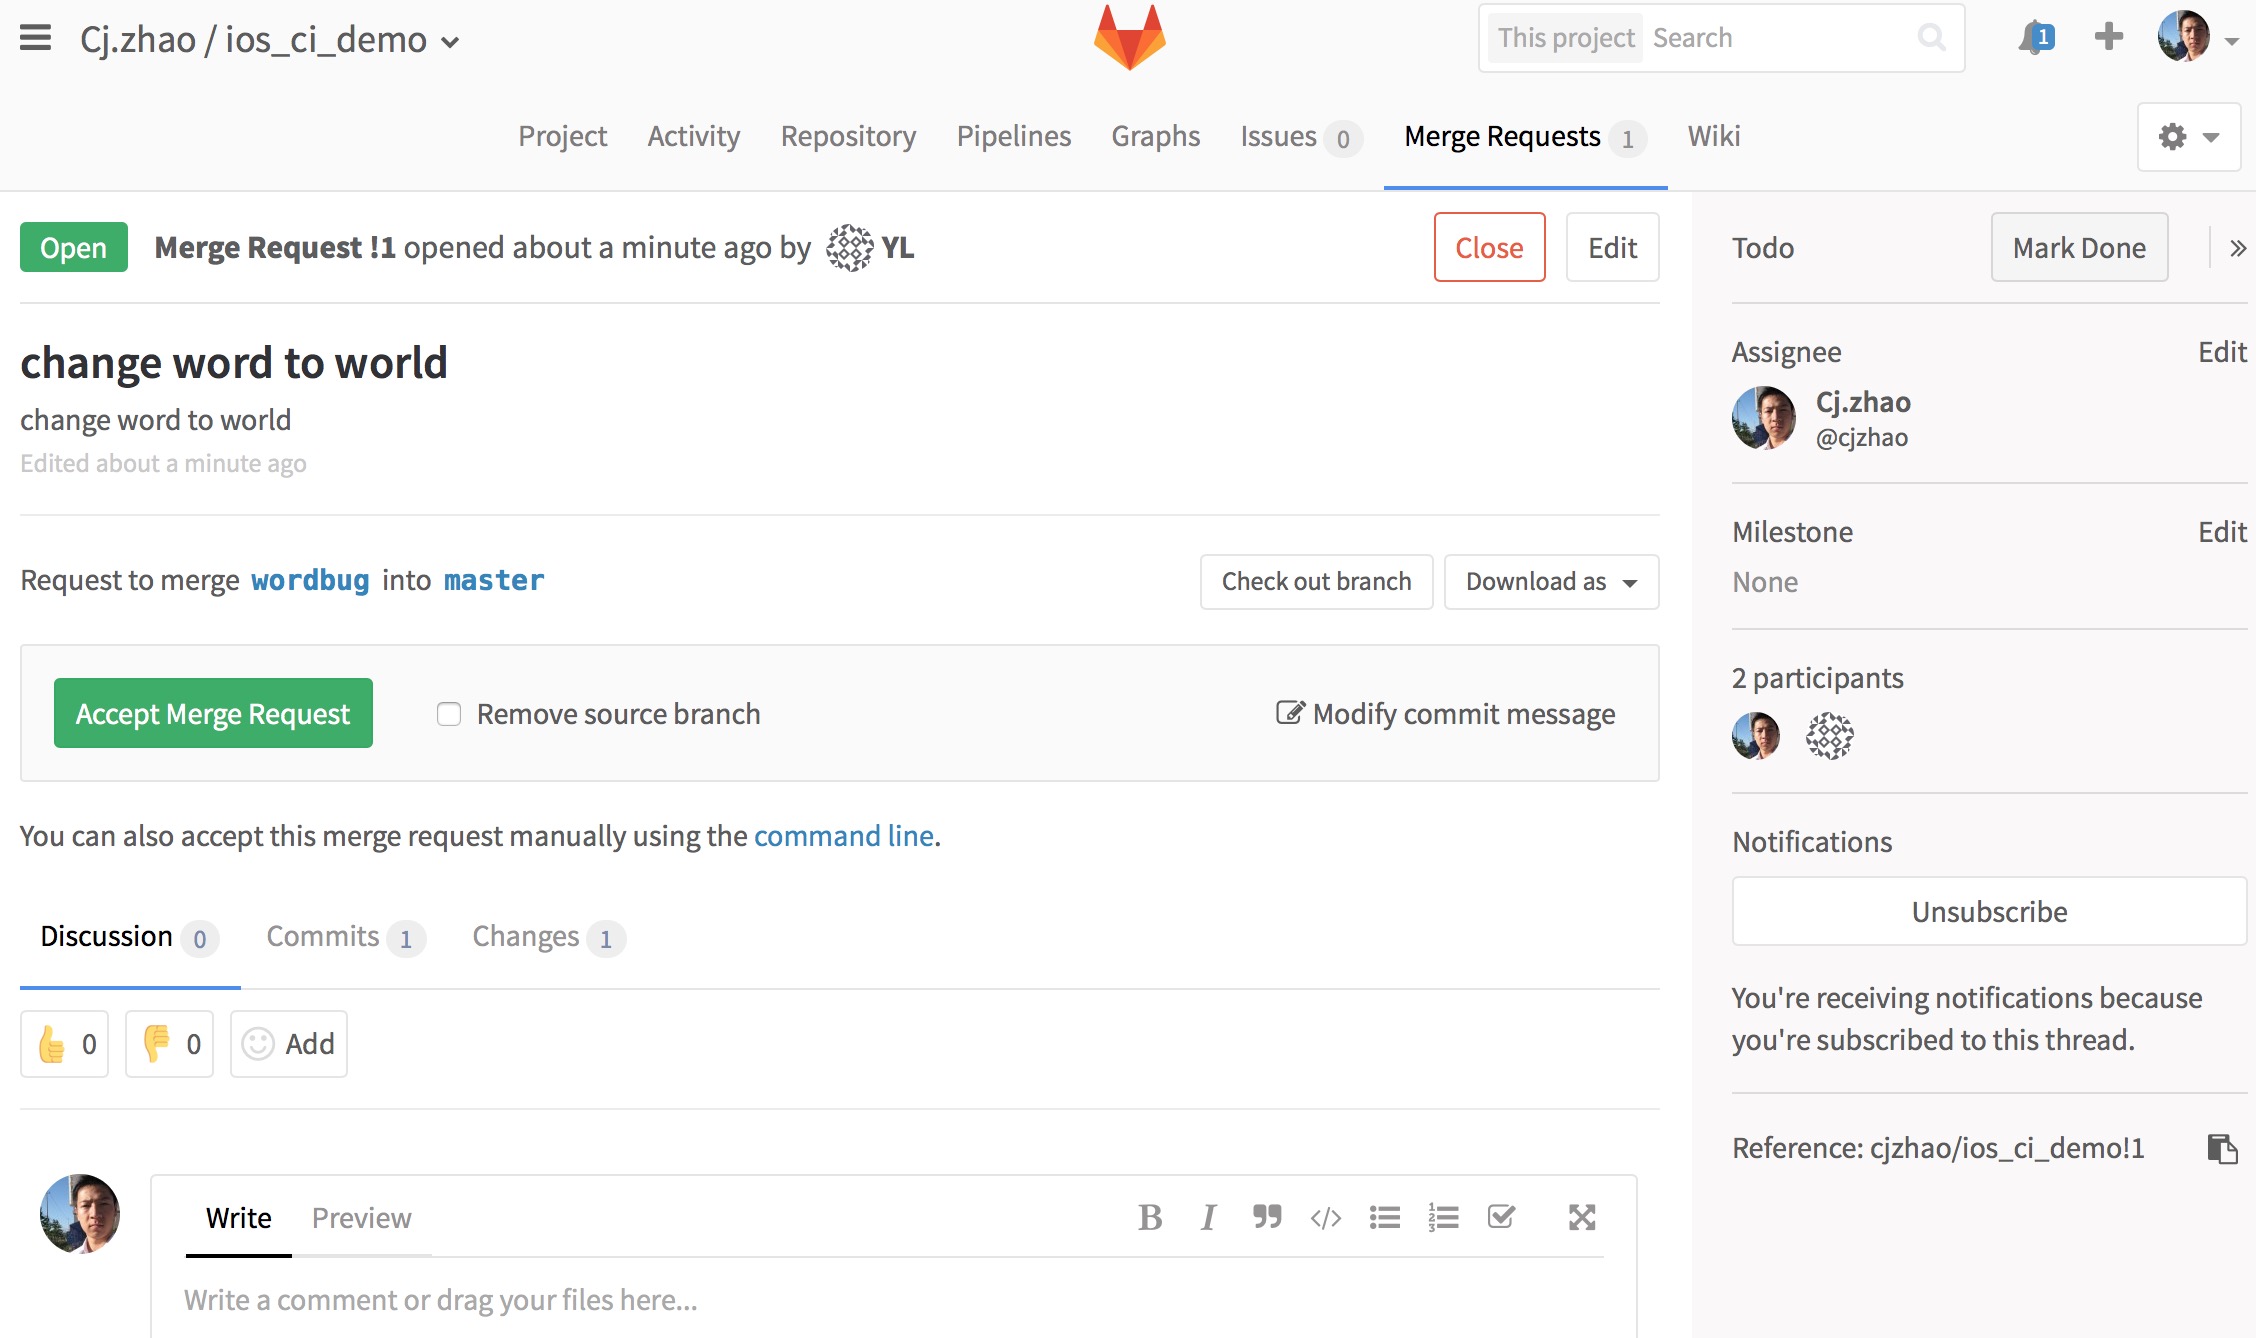The width and height of the screenshot is (2256, 1338).
Task: Expand the settings gear dropdown top right
Action: point(2189,135)
